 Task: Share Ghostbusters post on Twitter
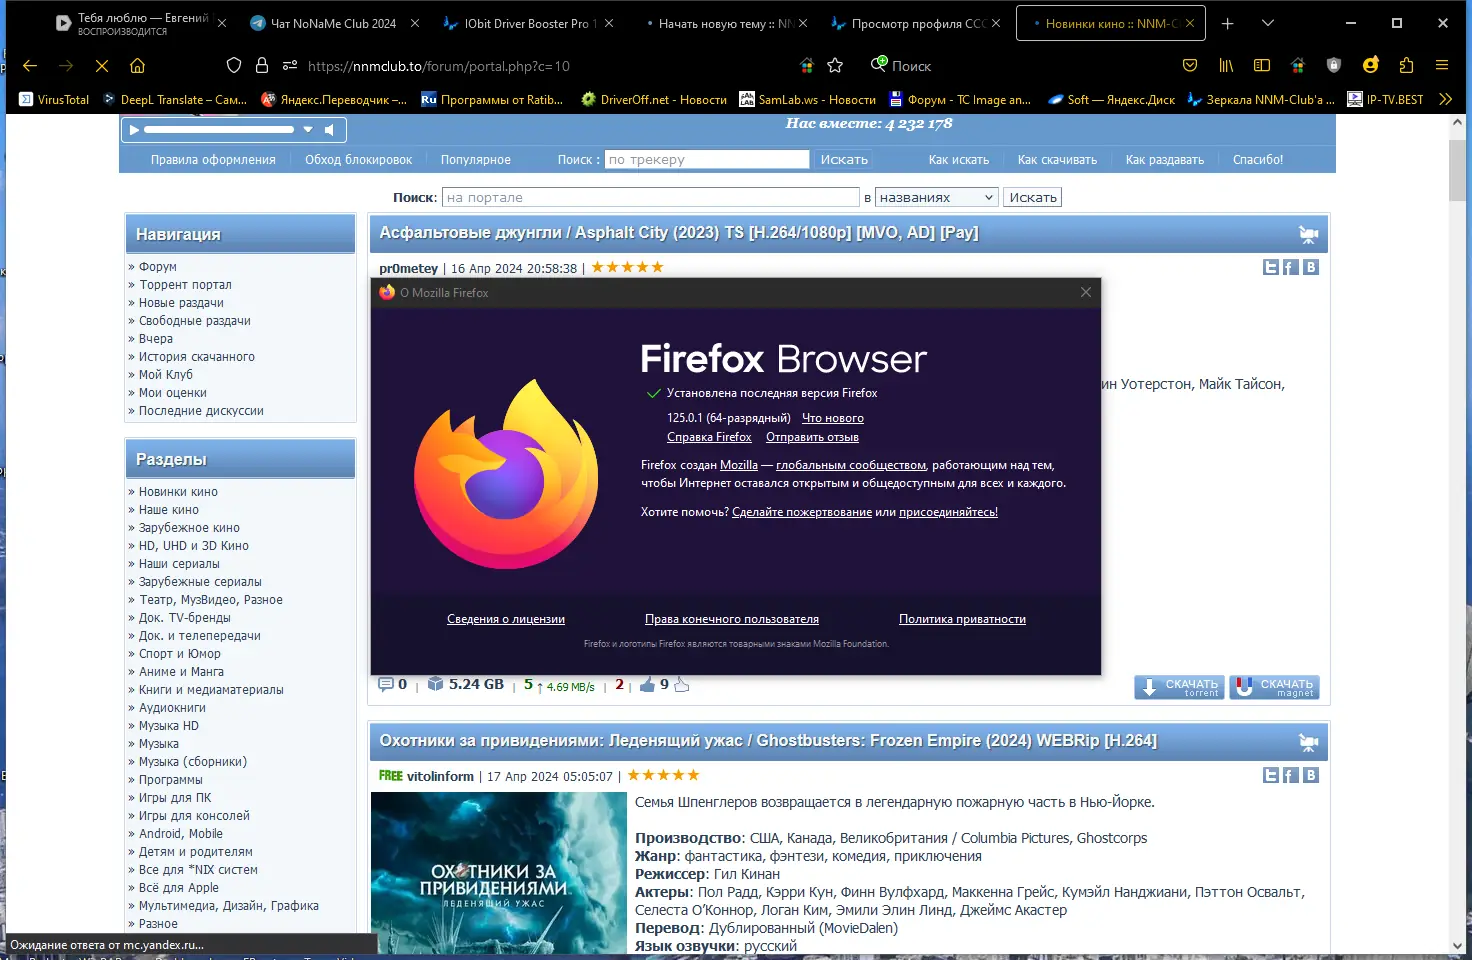pyautogui.click(x=1271, y=775)
